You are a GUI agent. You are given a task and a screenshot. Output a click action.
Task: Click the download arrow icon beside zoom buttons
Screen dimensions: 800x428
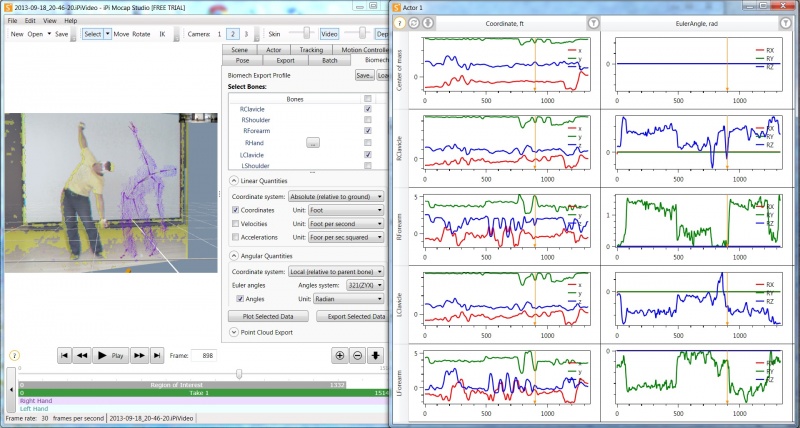[x=375, y=356]
